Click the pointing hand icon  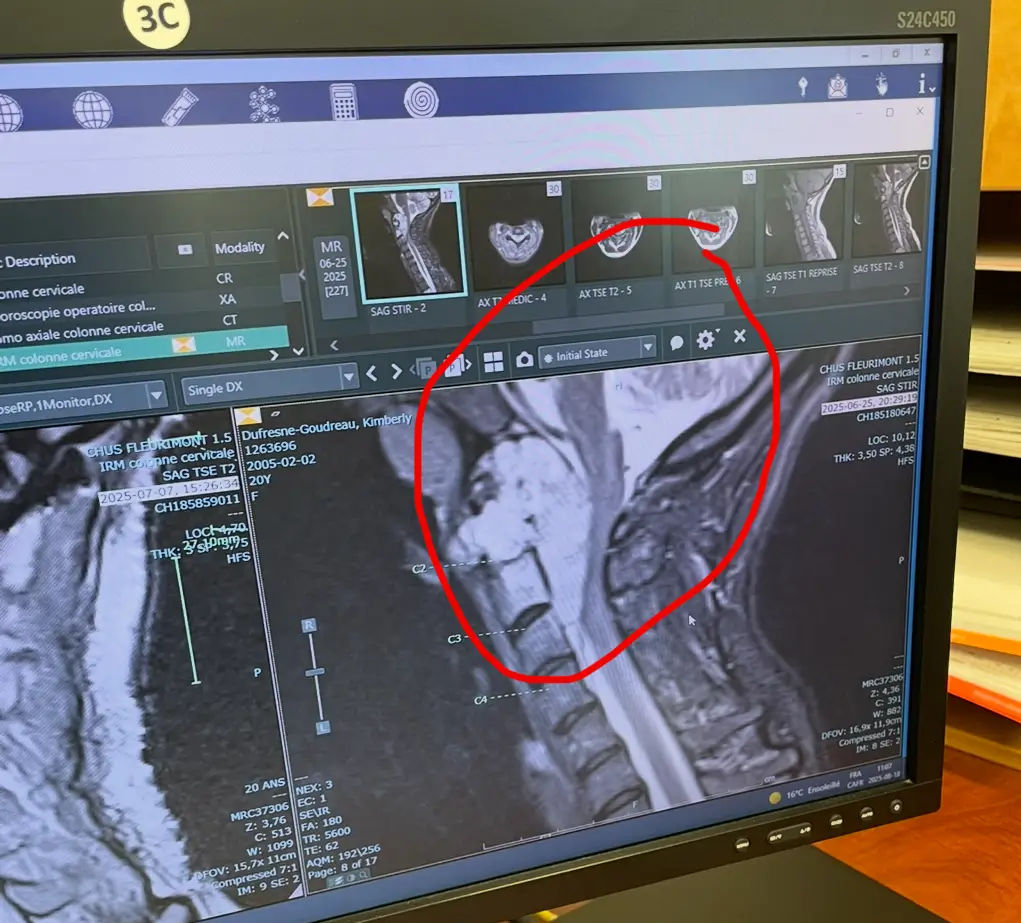pyautogui.click(x=881, y=85)
